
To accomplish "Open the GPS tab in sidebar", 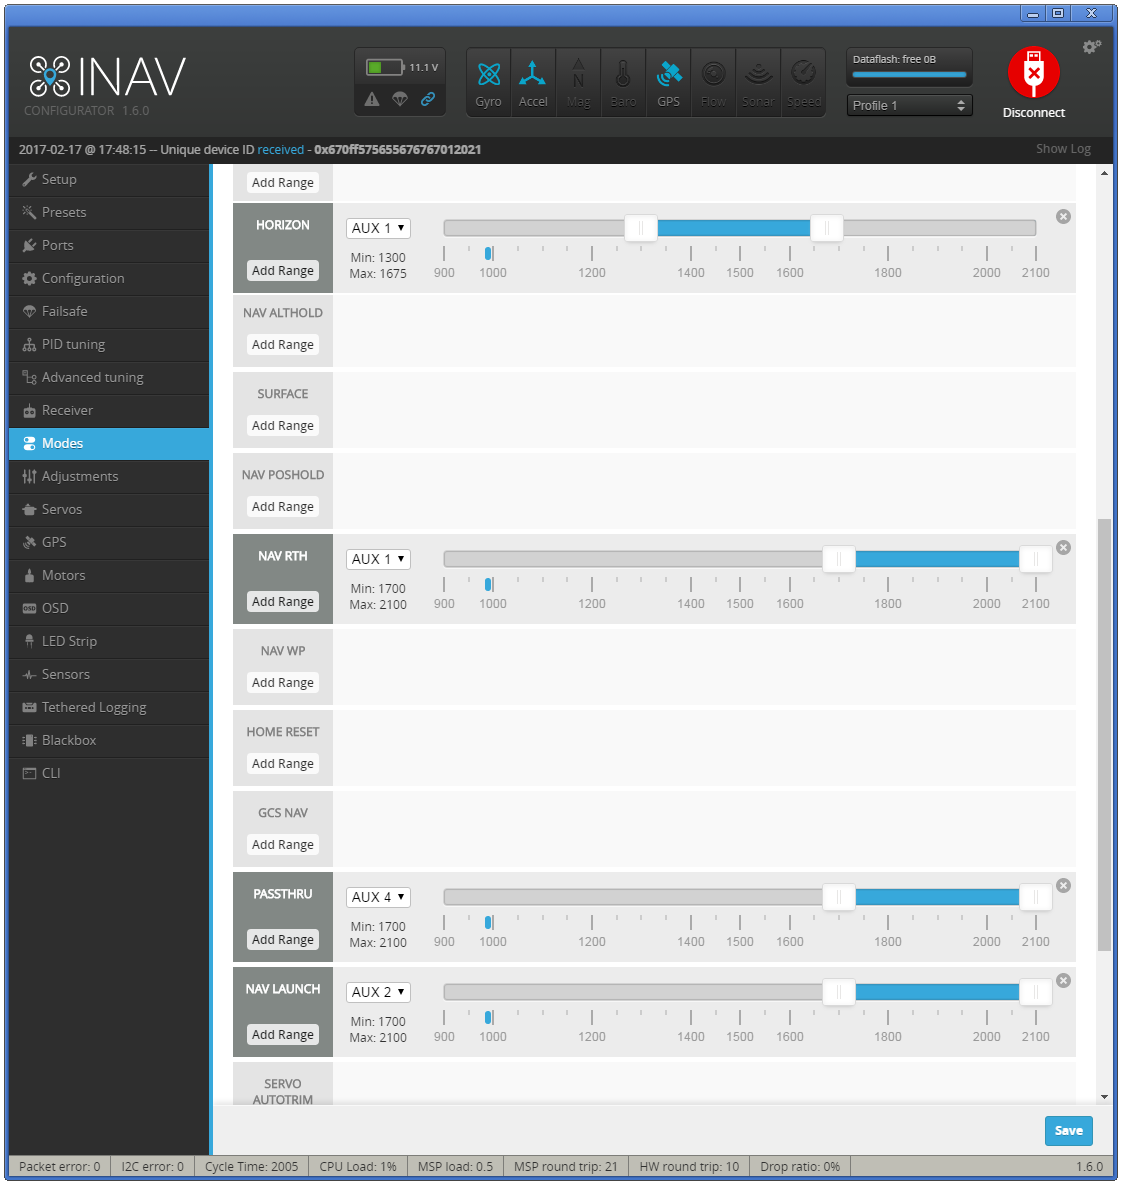I will point(109,542).
